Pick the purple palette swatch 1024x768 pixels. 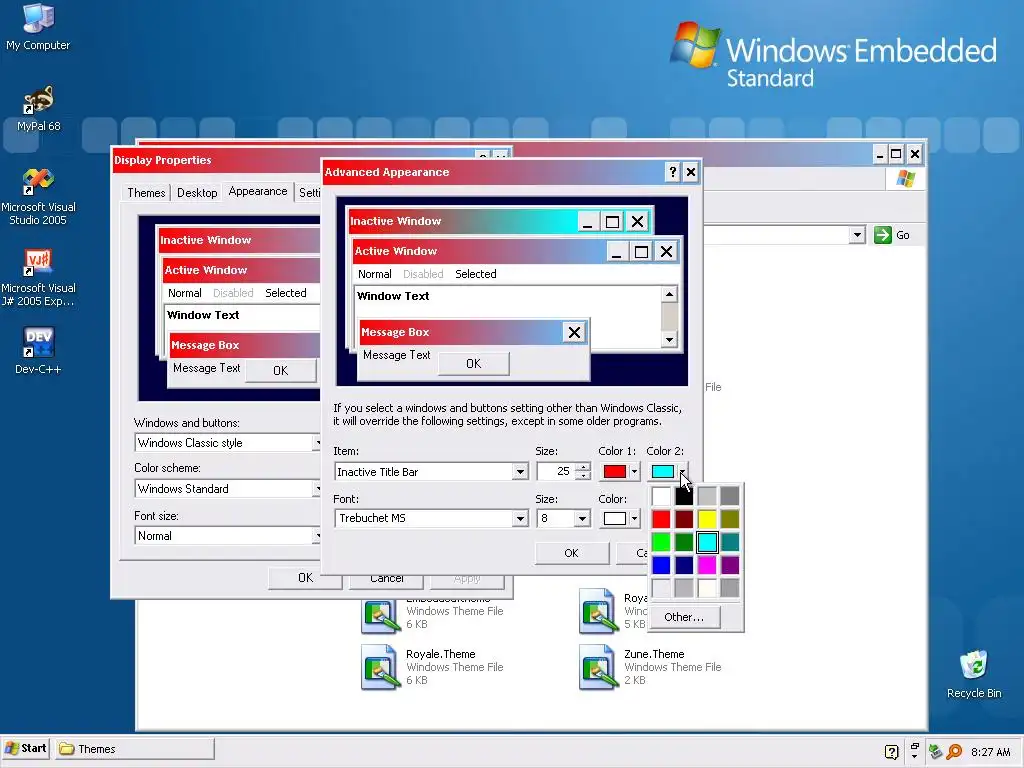click(x=729, y=565)
